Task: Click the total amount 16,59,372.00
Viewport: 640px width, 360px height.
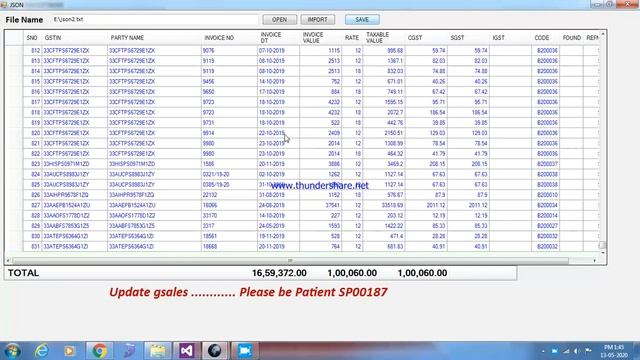Action: coord(279,273)
